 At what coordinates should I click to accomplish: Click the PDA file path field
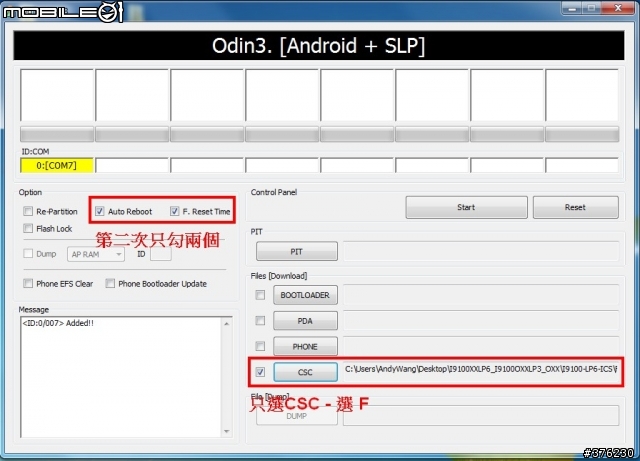(481, 320)
